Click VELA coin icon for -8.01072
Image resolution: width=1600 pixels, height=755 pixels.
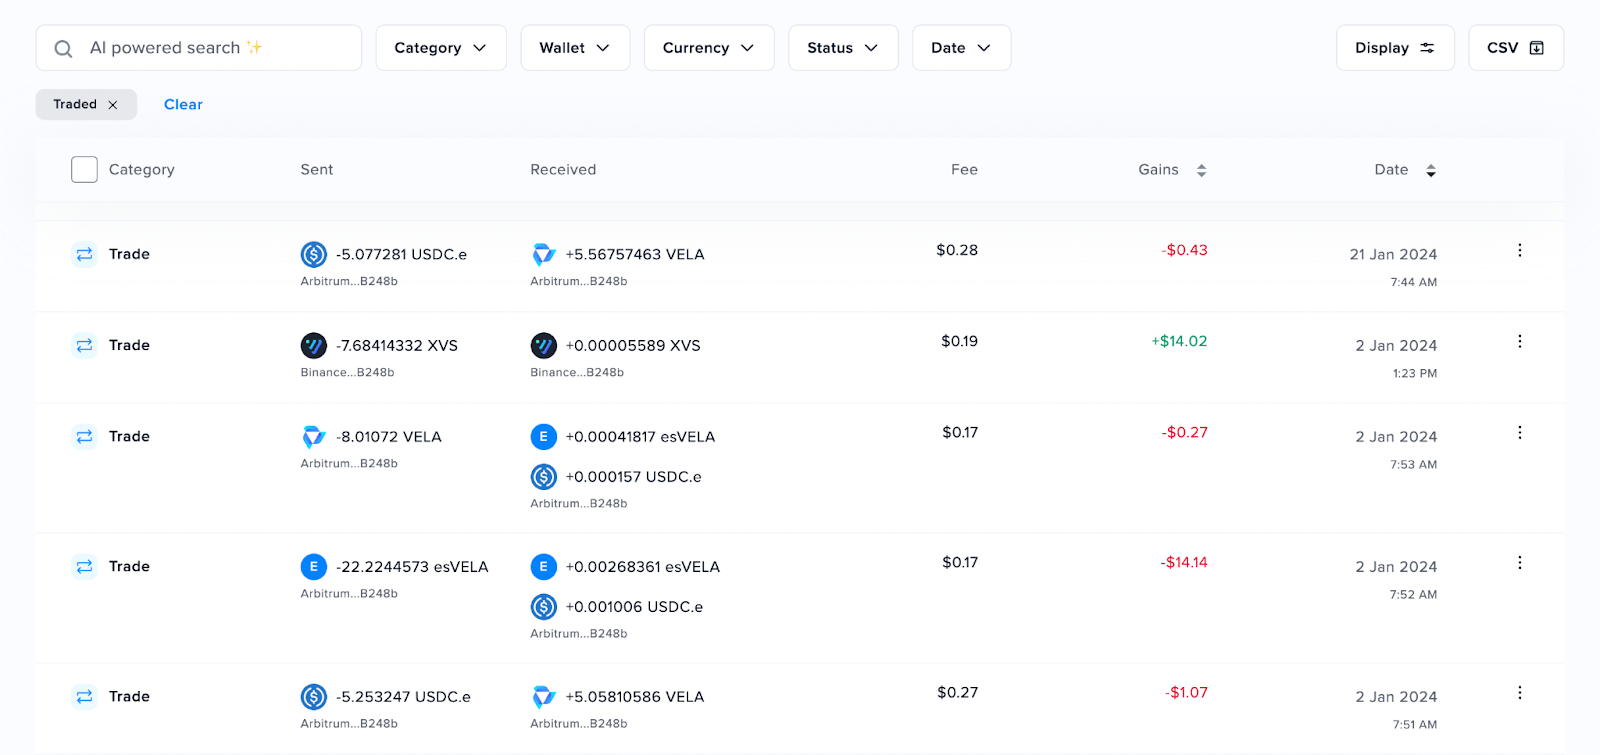click(x=314, y=436)
